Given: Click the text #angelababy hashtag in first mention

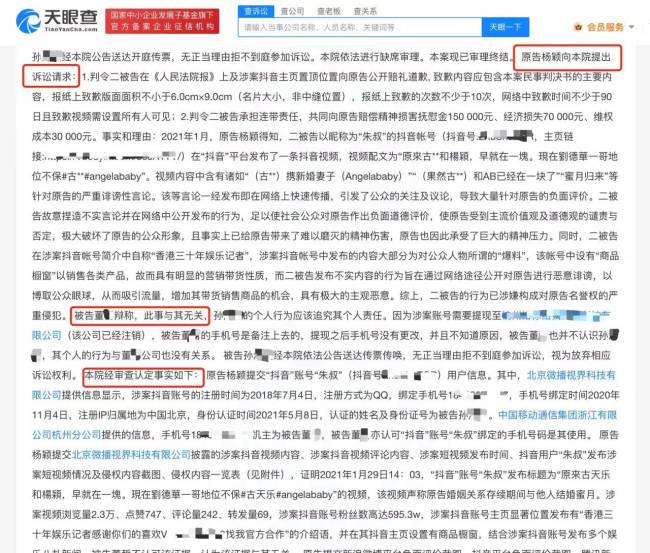Looking at the screenshot, I should tap(112, 177).
